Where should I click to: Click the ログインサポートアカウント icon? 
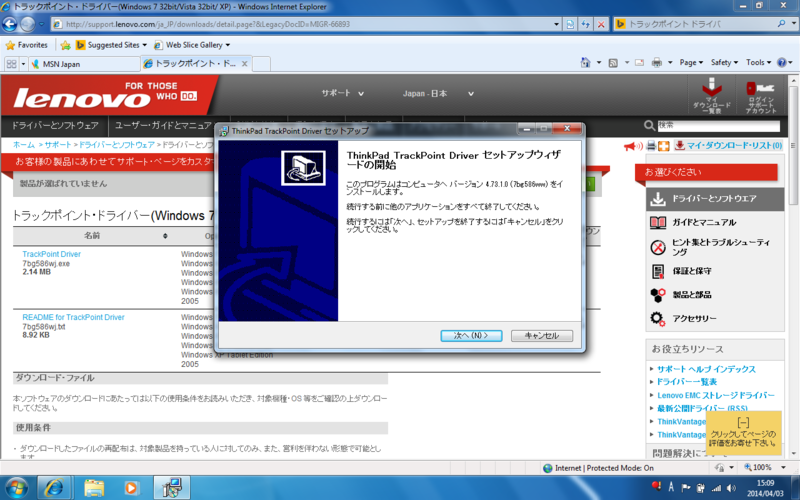pyautogui.click(x=760, y=95)
